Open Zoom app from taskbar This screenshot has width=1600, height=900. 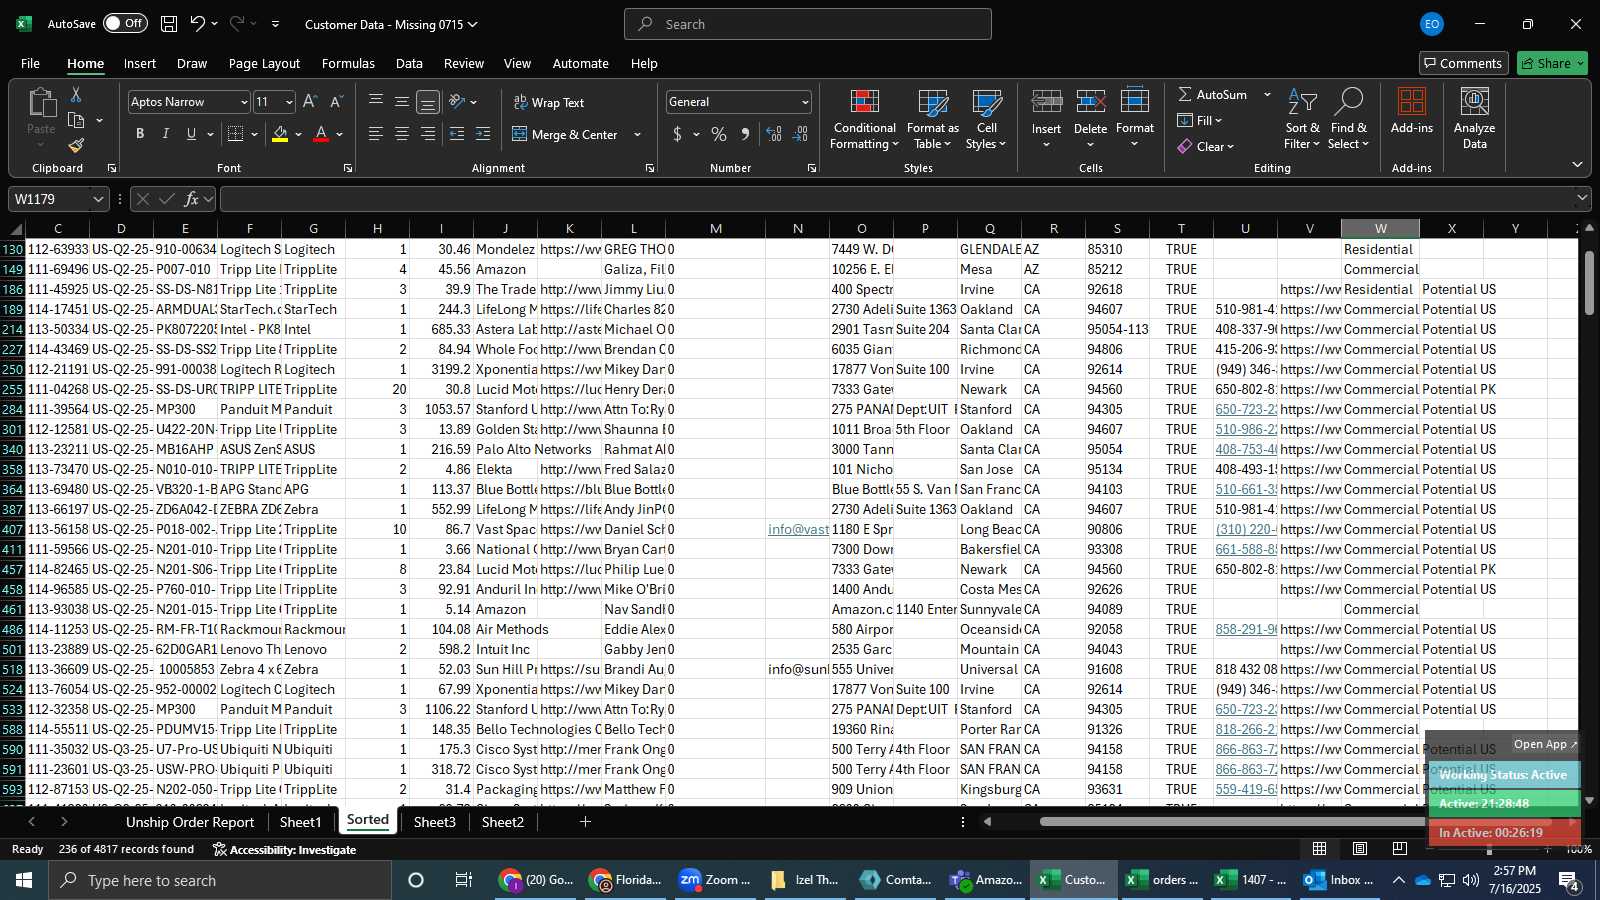715,880
